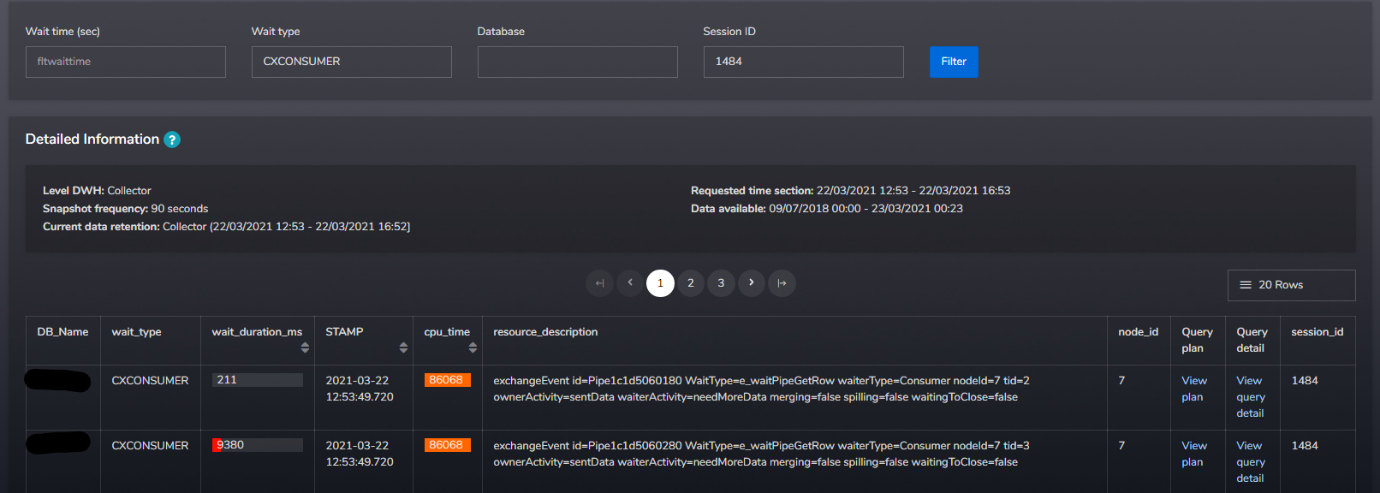
Task: Click the Session ID field with 1484
Action: (x=803, y=61)
